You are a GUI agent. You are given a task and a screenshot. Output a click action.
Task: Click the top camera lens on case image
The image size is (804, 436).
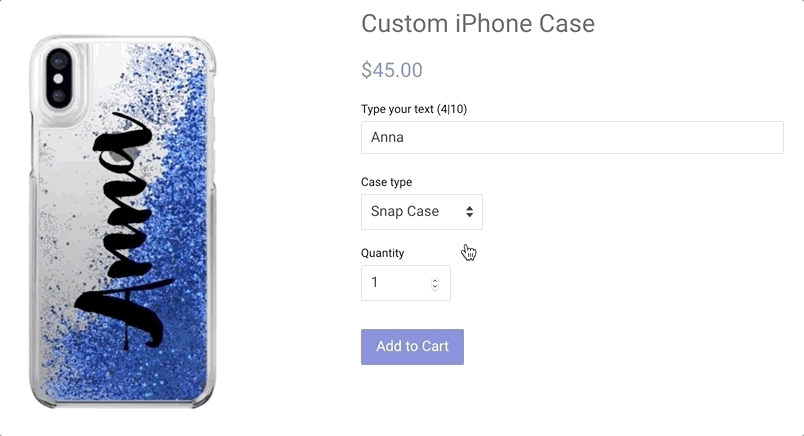58,62
